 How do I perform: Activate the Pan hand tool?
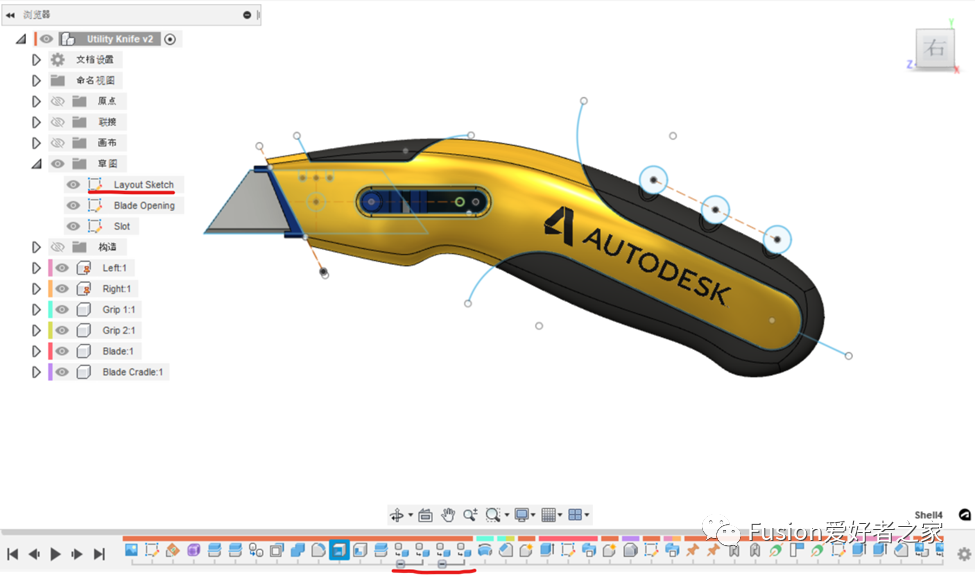click(x=448, y=515)
